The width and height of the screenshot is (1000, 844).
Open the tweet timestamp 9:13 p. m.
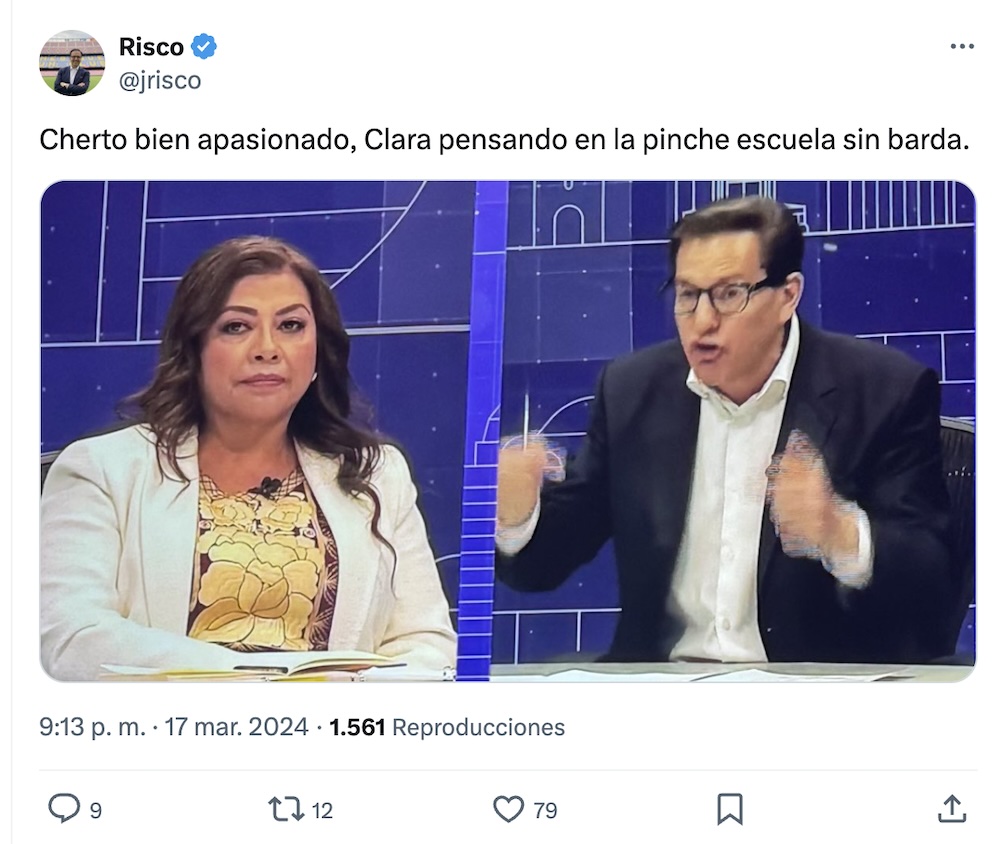(x=92, y=727)
